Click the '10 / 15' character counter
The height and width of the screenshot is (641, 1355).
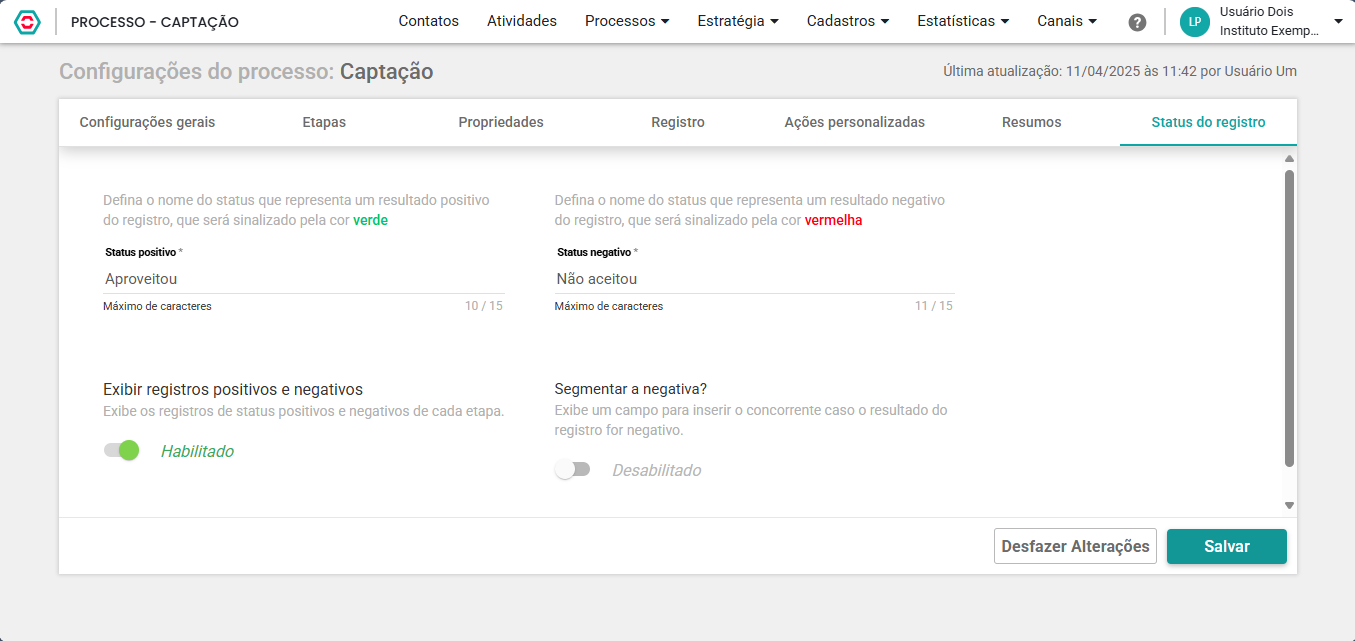484,306
